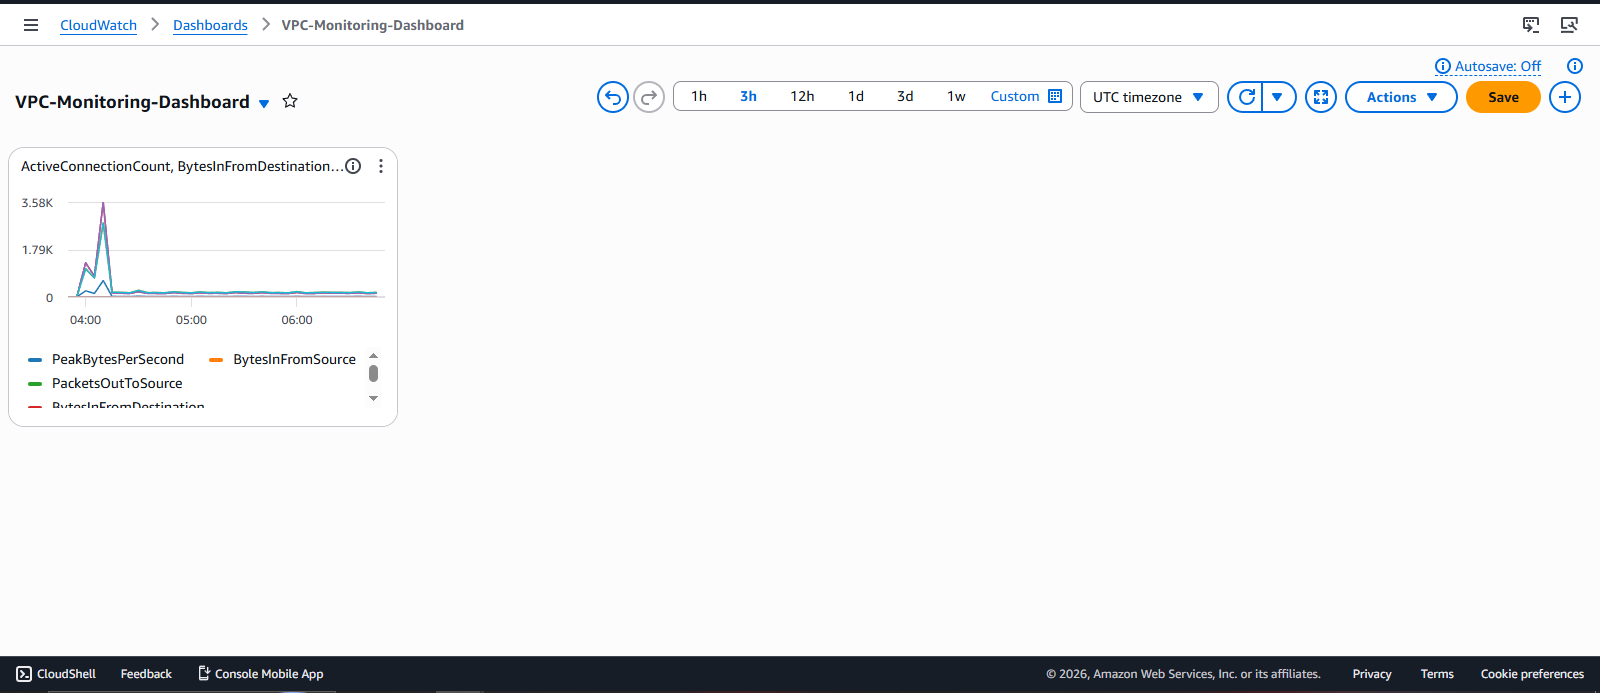Click the CloudWatch breadcrumb link
This screenshot has width=1600, height=693.
pyautogui.click(x=98, y=25)
